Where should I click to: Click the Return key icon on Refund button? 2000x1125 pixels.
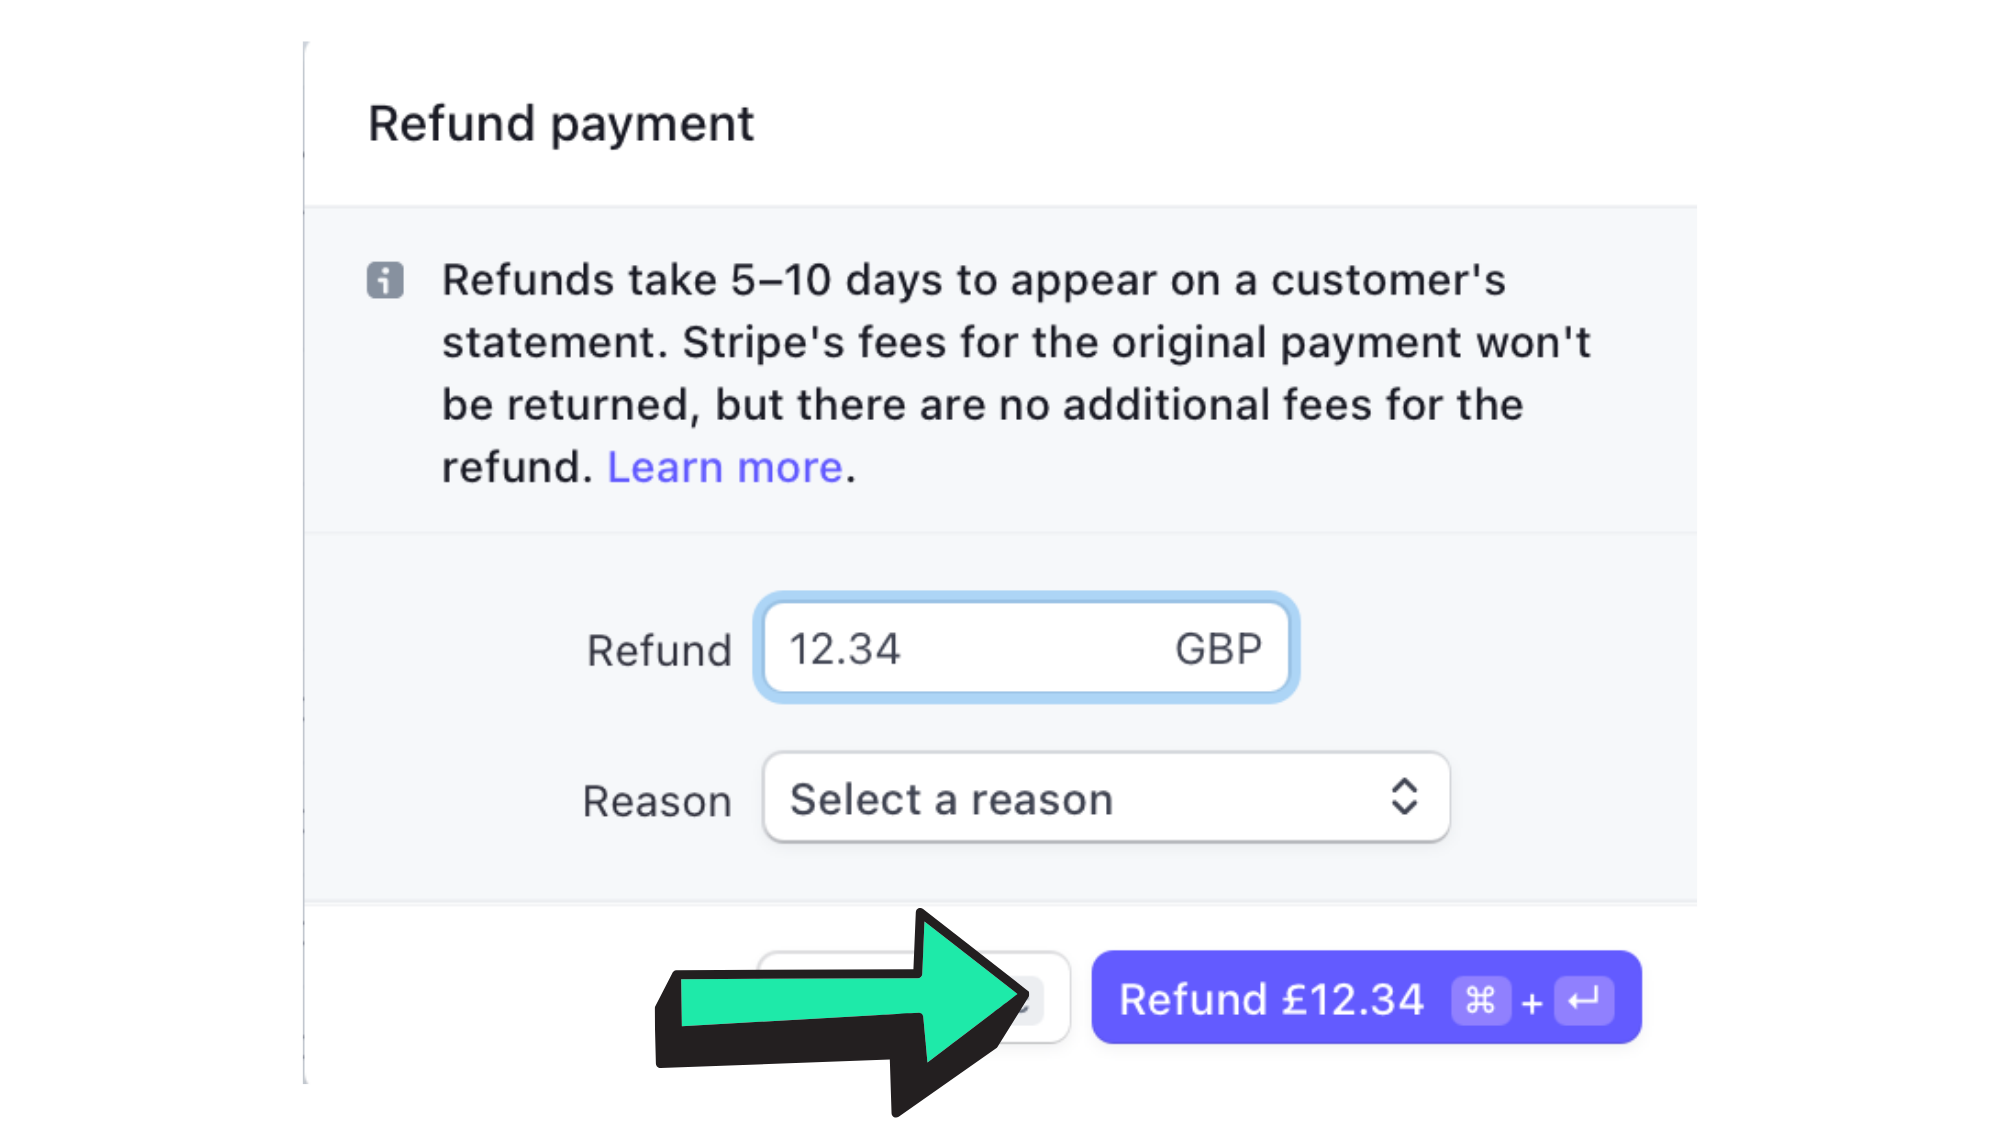[x=1584, y=999]
